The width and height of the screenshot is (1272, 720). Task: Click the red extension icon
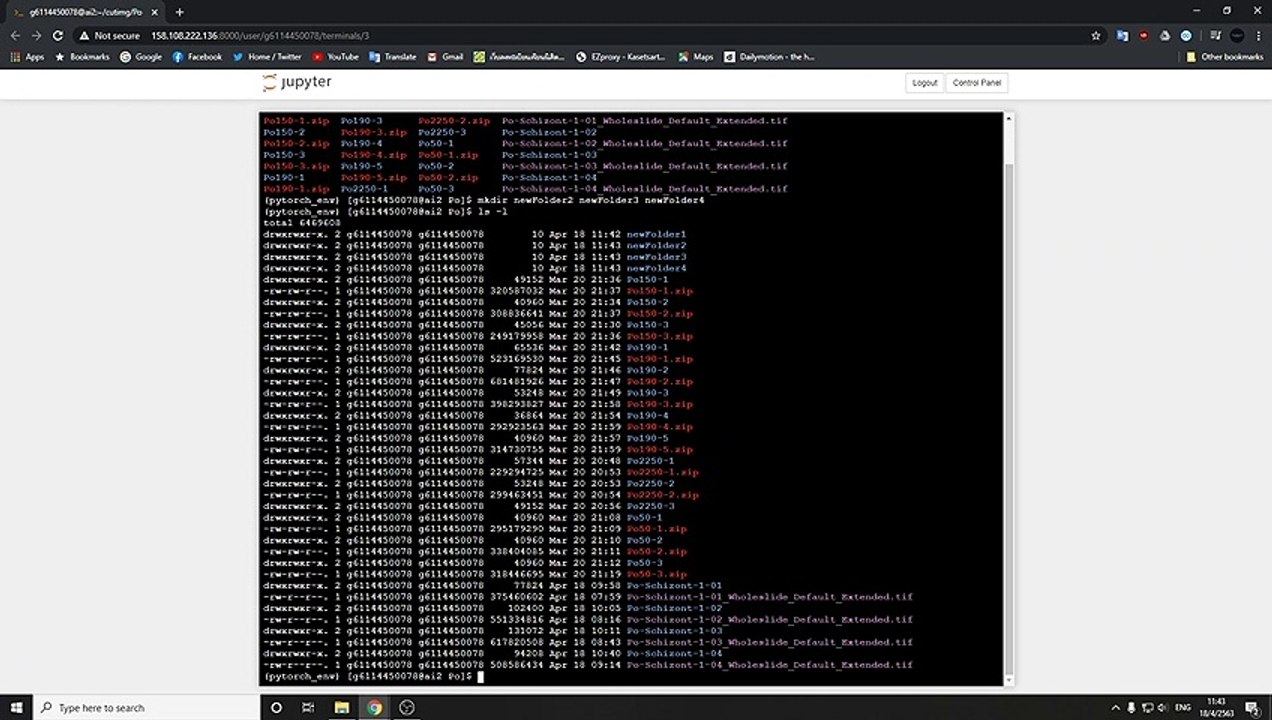(1144, 35)
